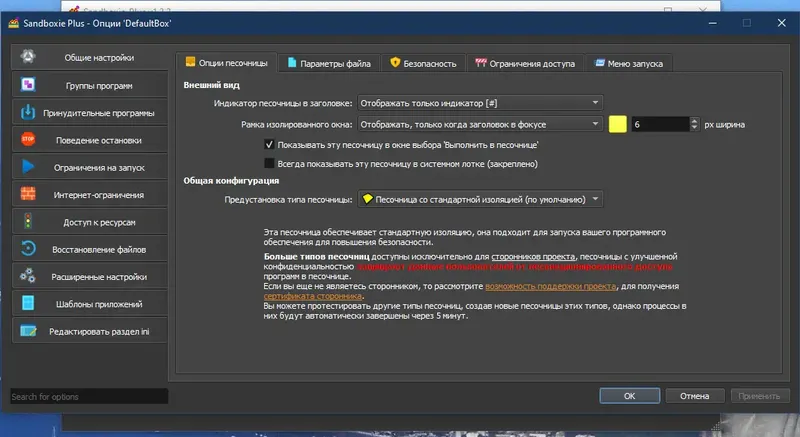Switch to the Меню запуска tab
800x437 pixels.
[x=629, y=63]
